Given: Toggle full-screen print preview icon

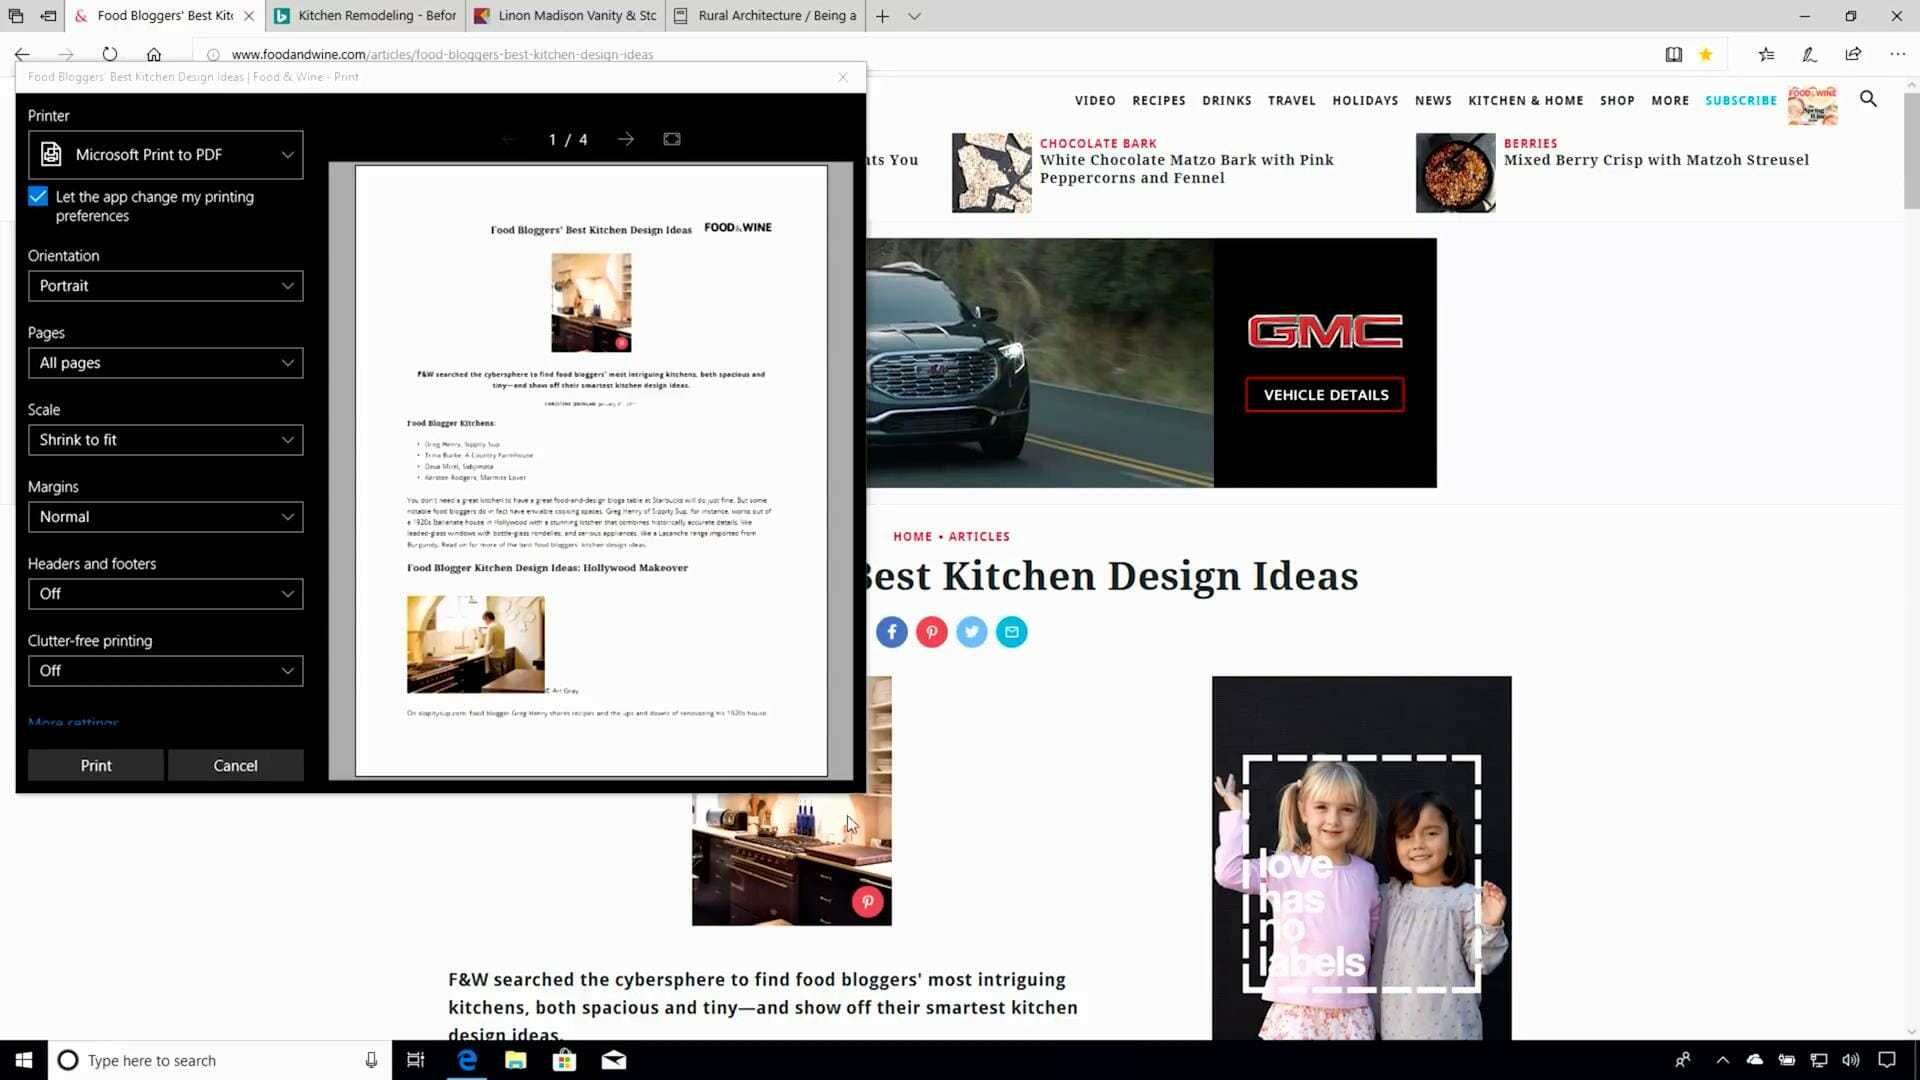Looking at the screenshot, I should click(x=672, y=139).
